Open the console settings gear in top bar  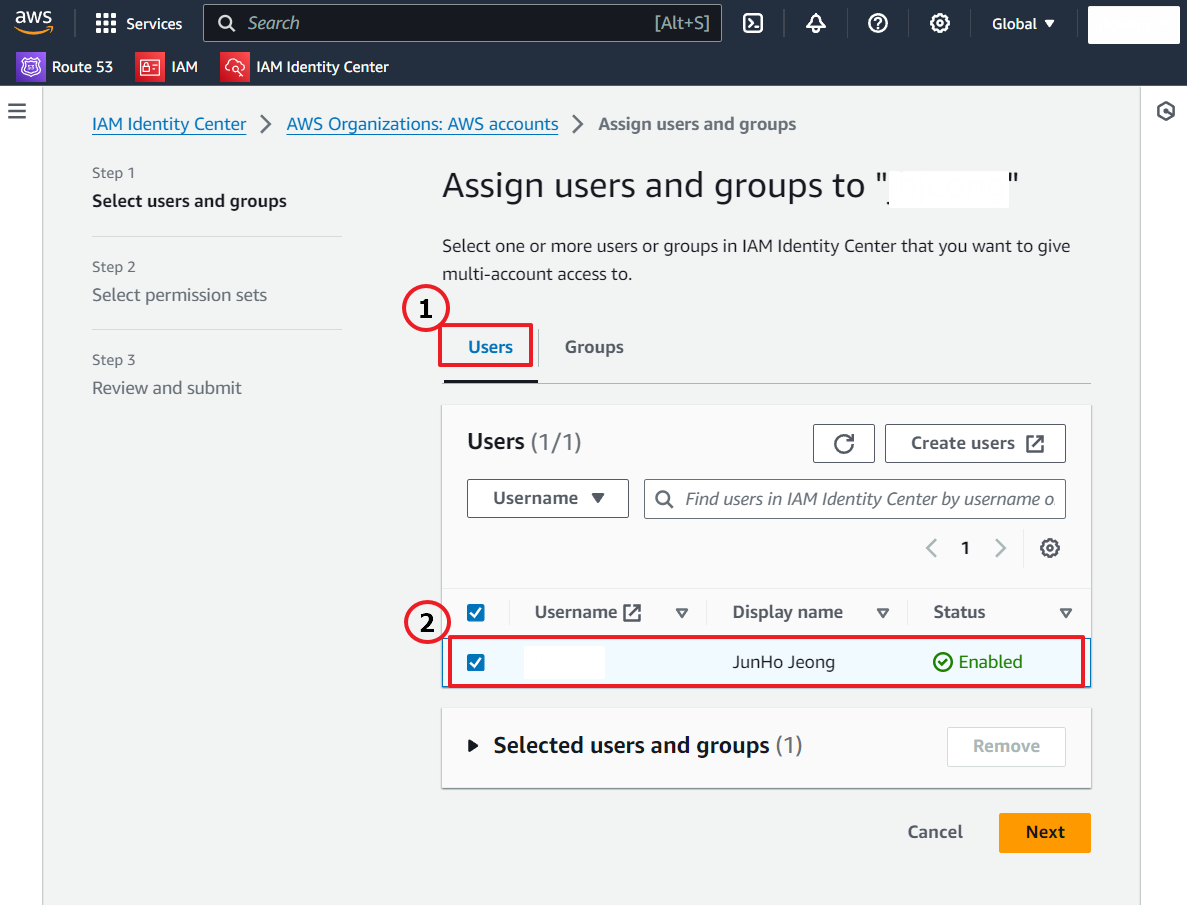pyautogui.click(x=939, y=23)
